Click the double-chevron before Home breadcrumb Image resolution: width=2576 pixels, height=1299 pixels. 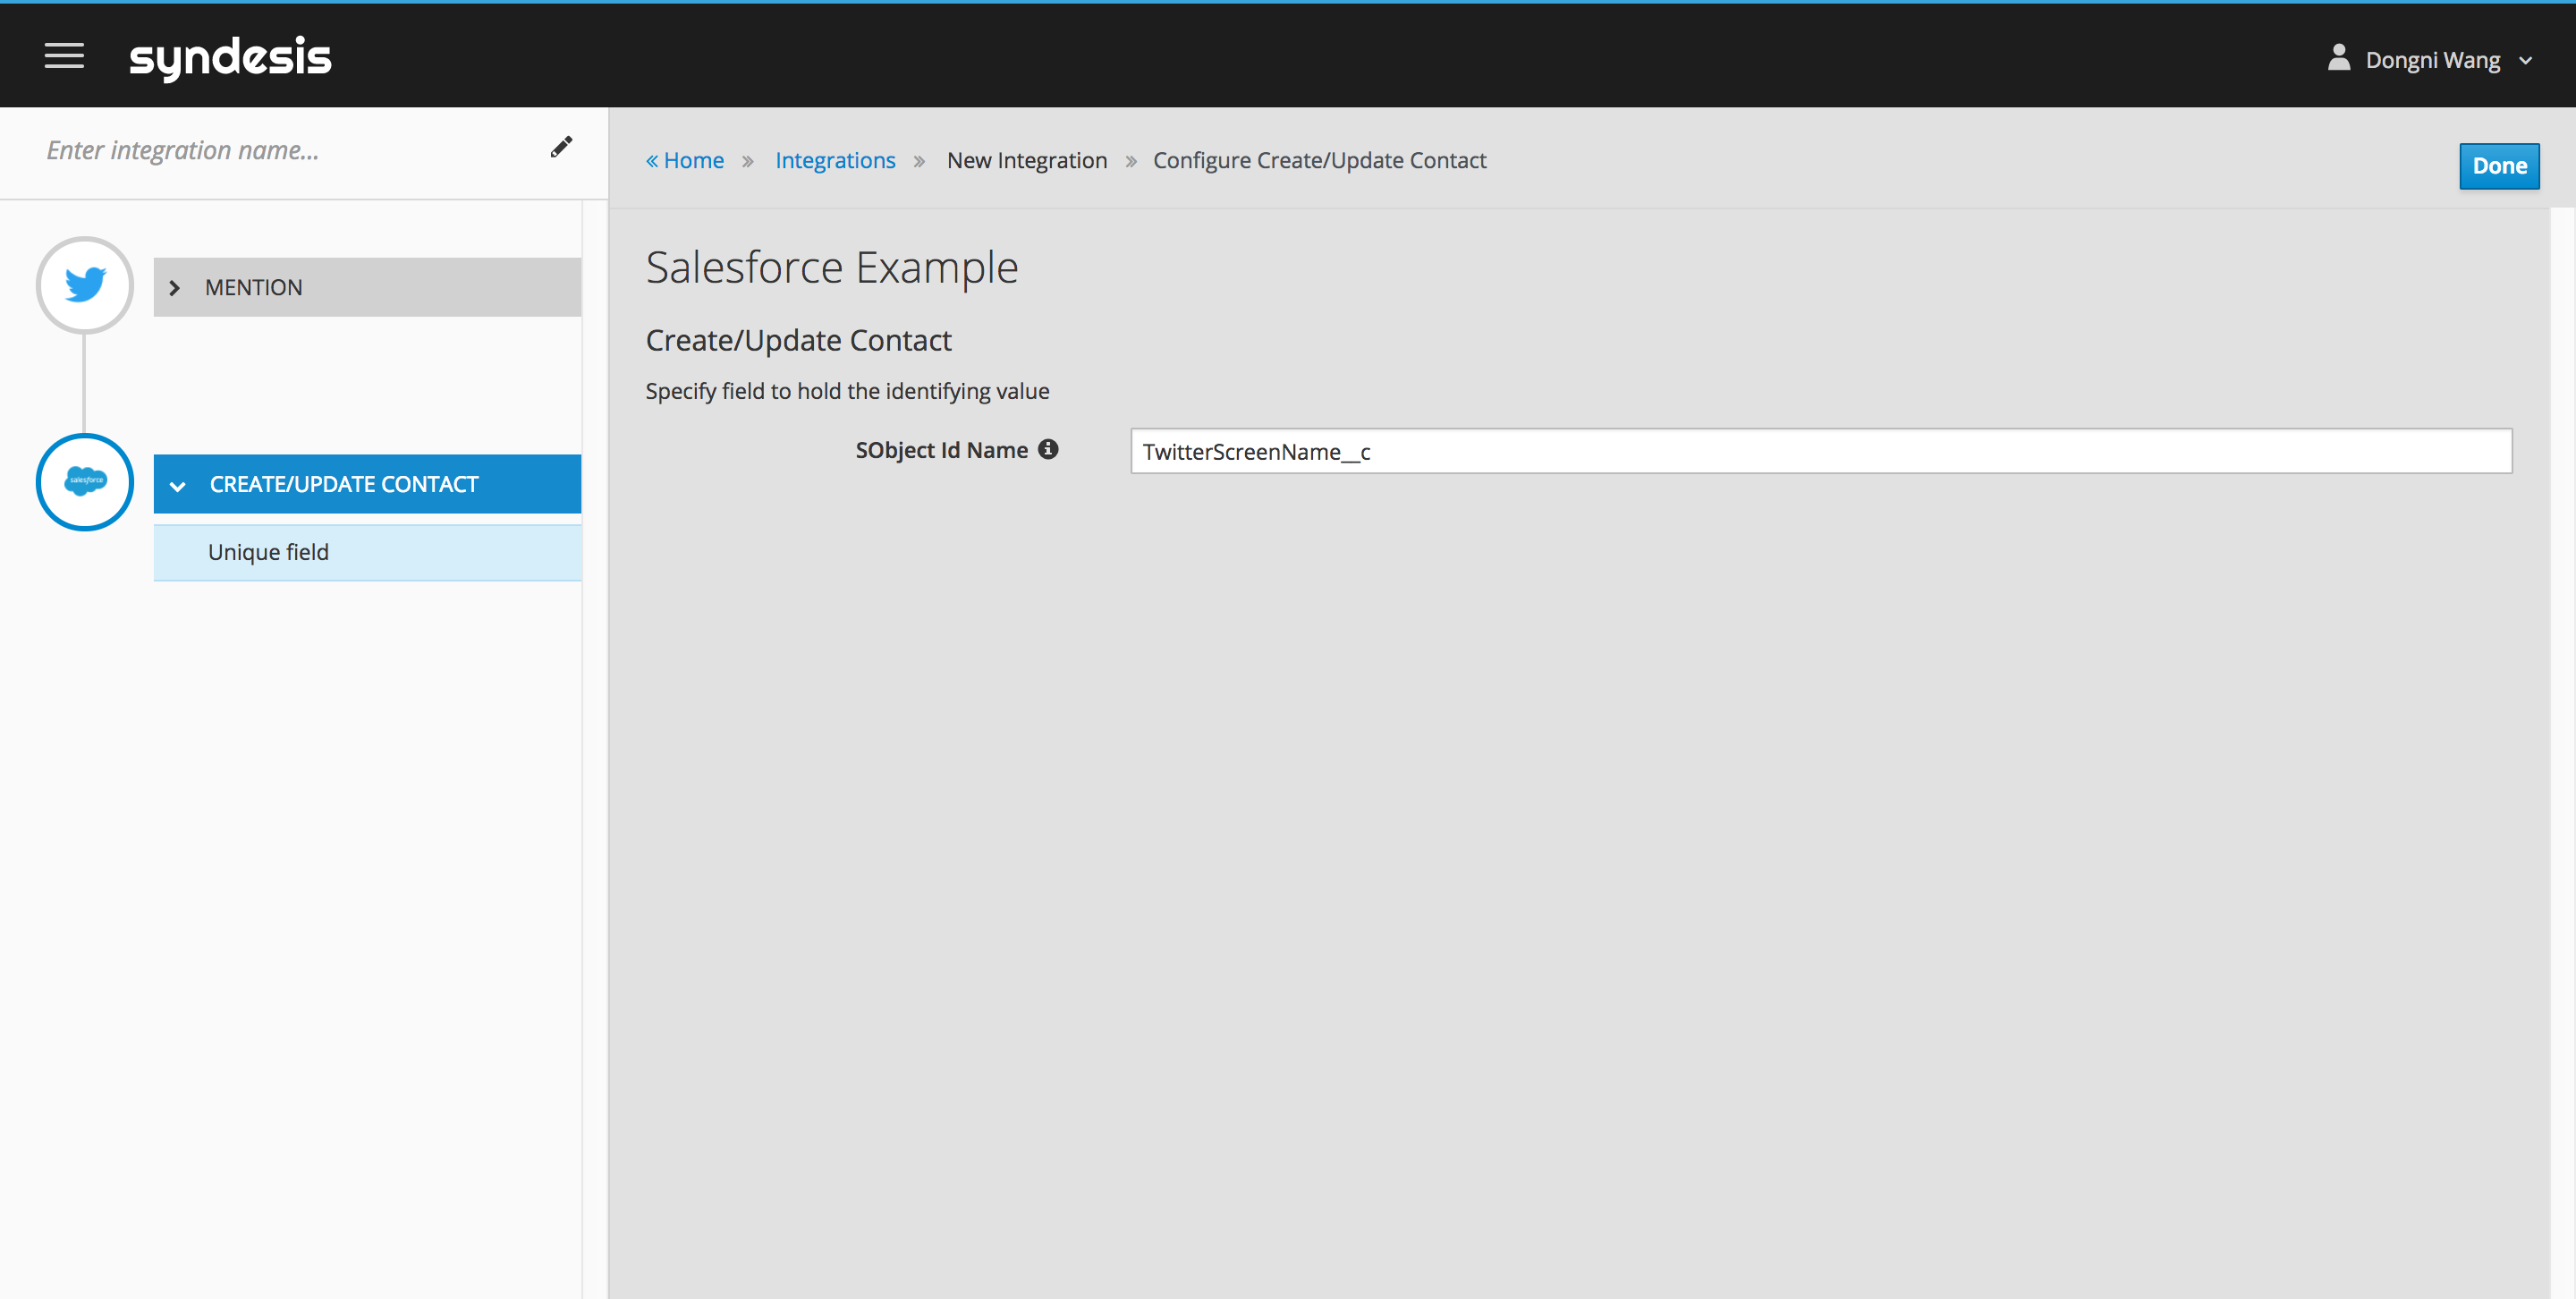tap(652, 161)
